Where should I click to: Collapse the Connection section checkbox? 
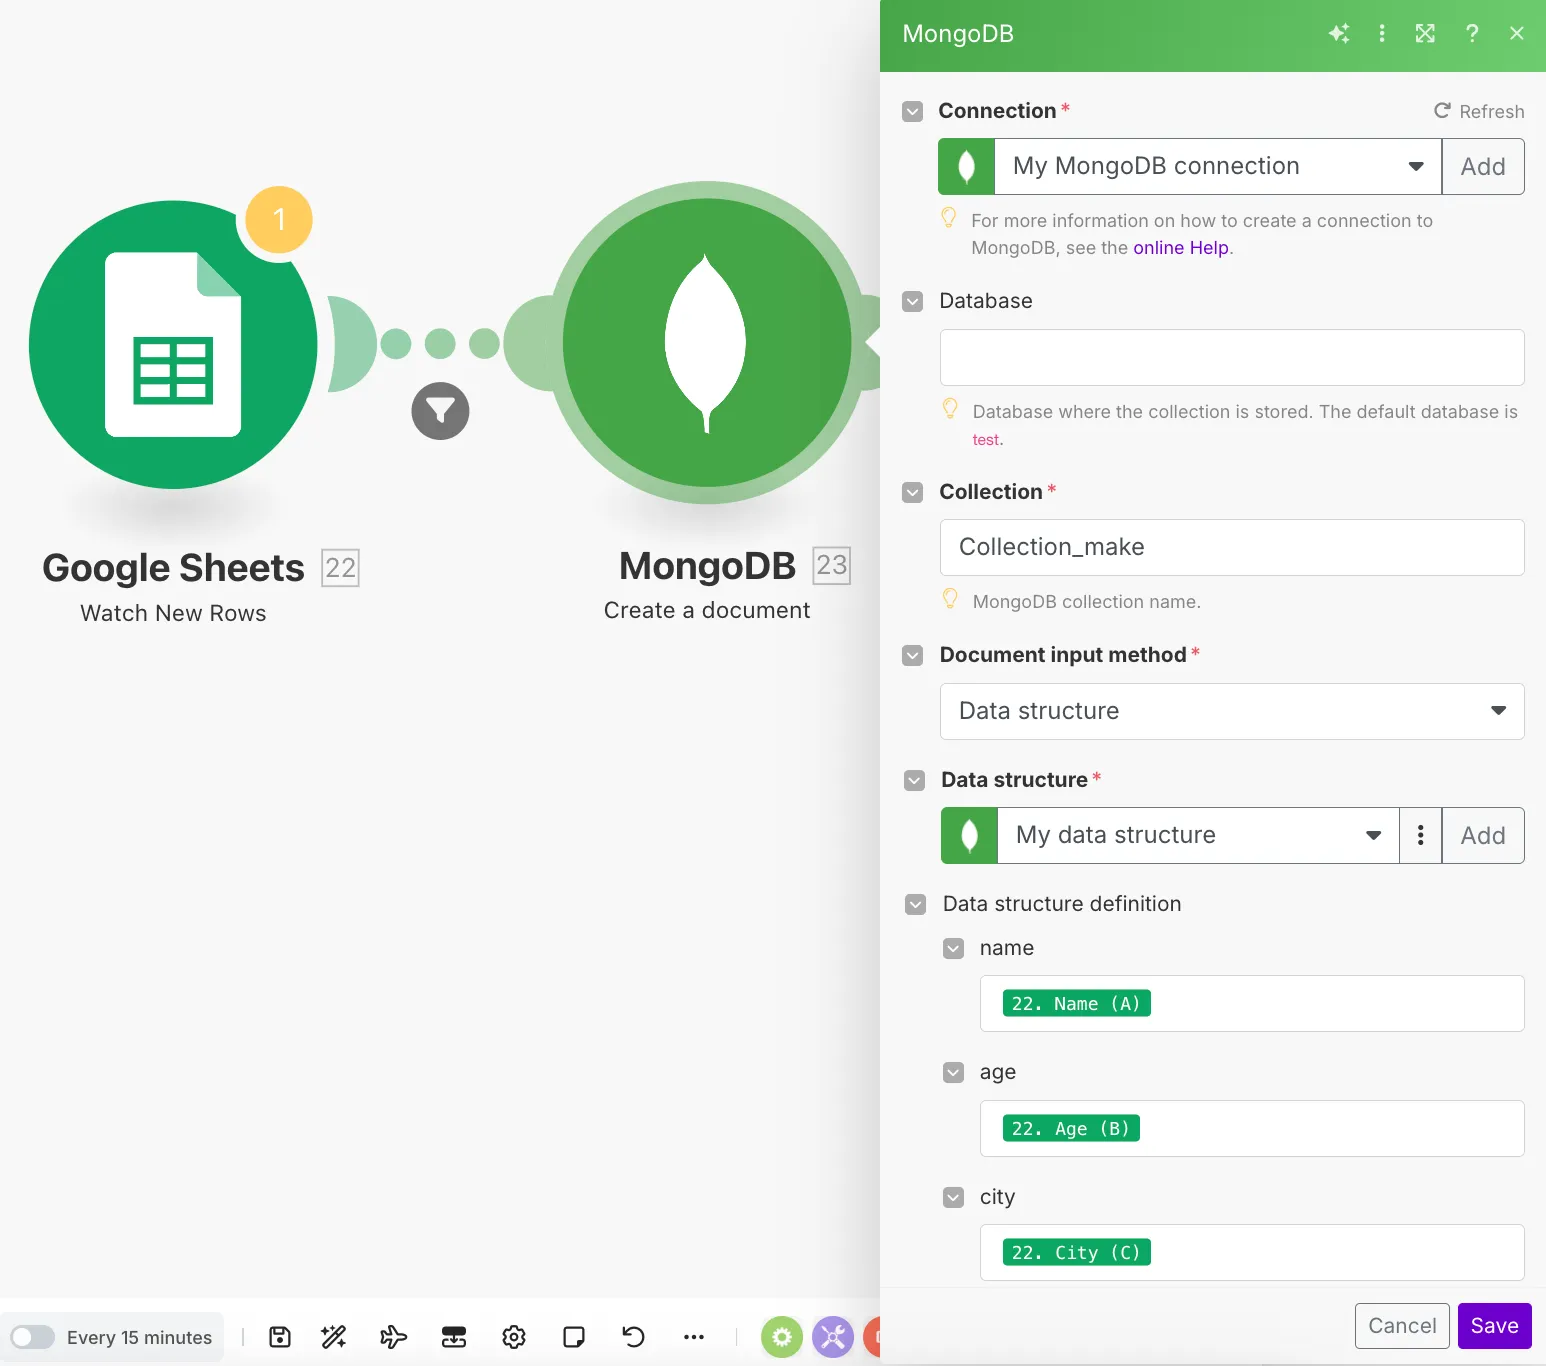coord(912,111)
